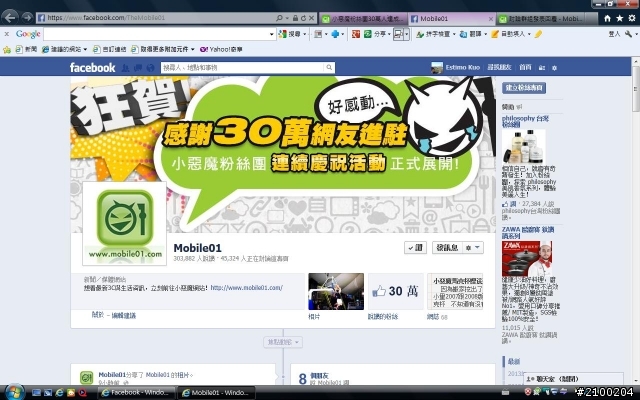Click the philosophy 台灣 sponsored ad title
The height and width of the screenshot is (400, 640).
point(525,121)
